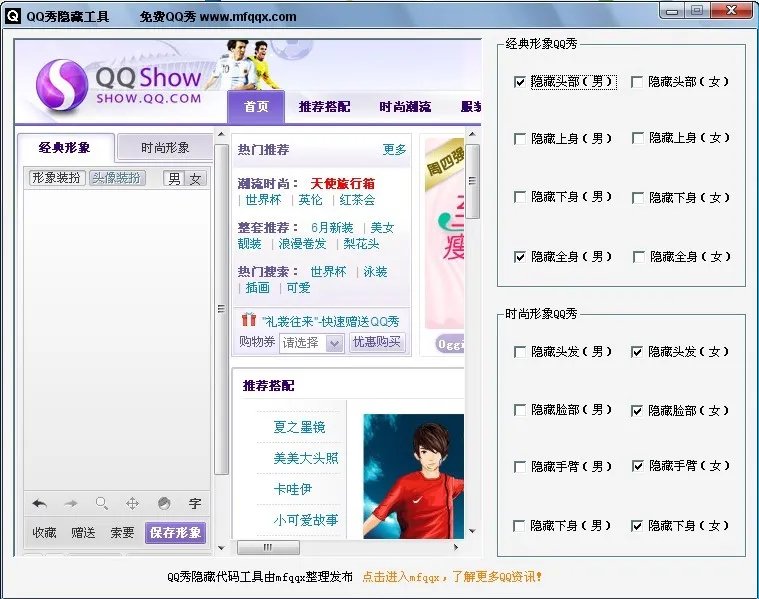Click the 赠送 button
The height and width of the screenshot is (599, 759).
83,533
